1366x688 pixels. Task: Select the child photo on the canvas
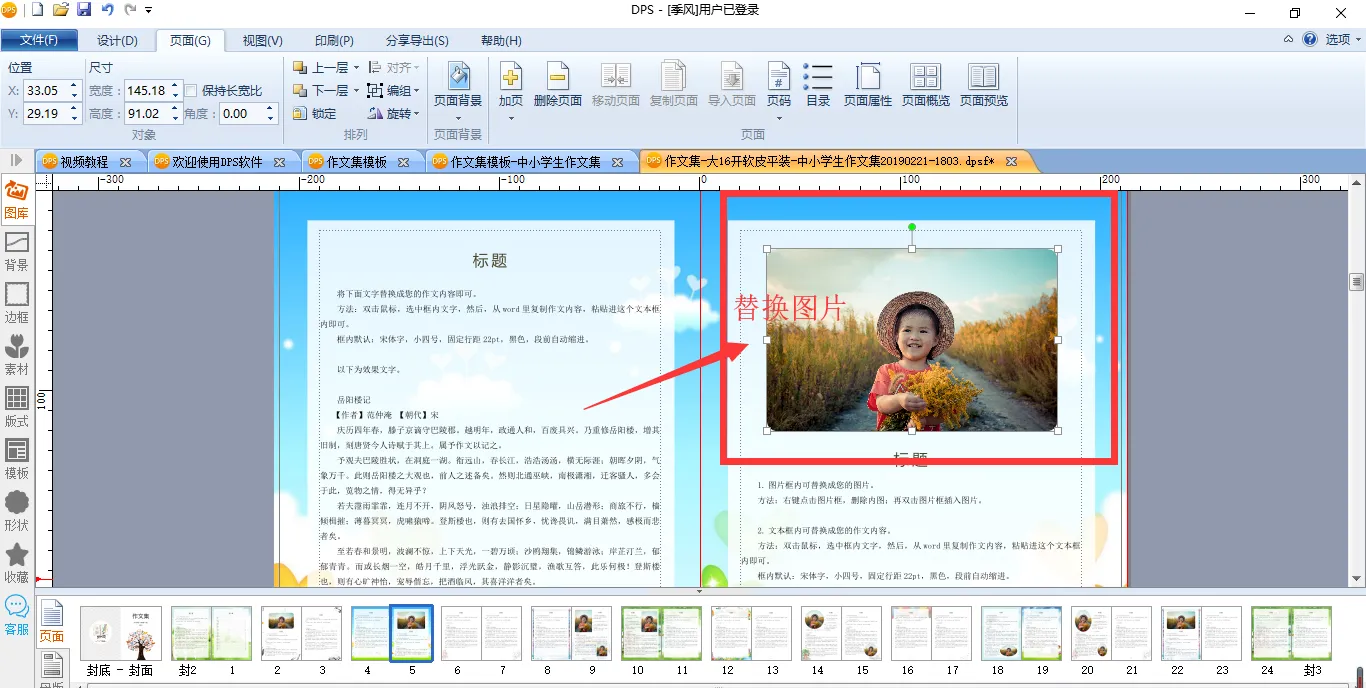[x=911, y=340]
